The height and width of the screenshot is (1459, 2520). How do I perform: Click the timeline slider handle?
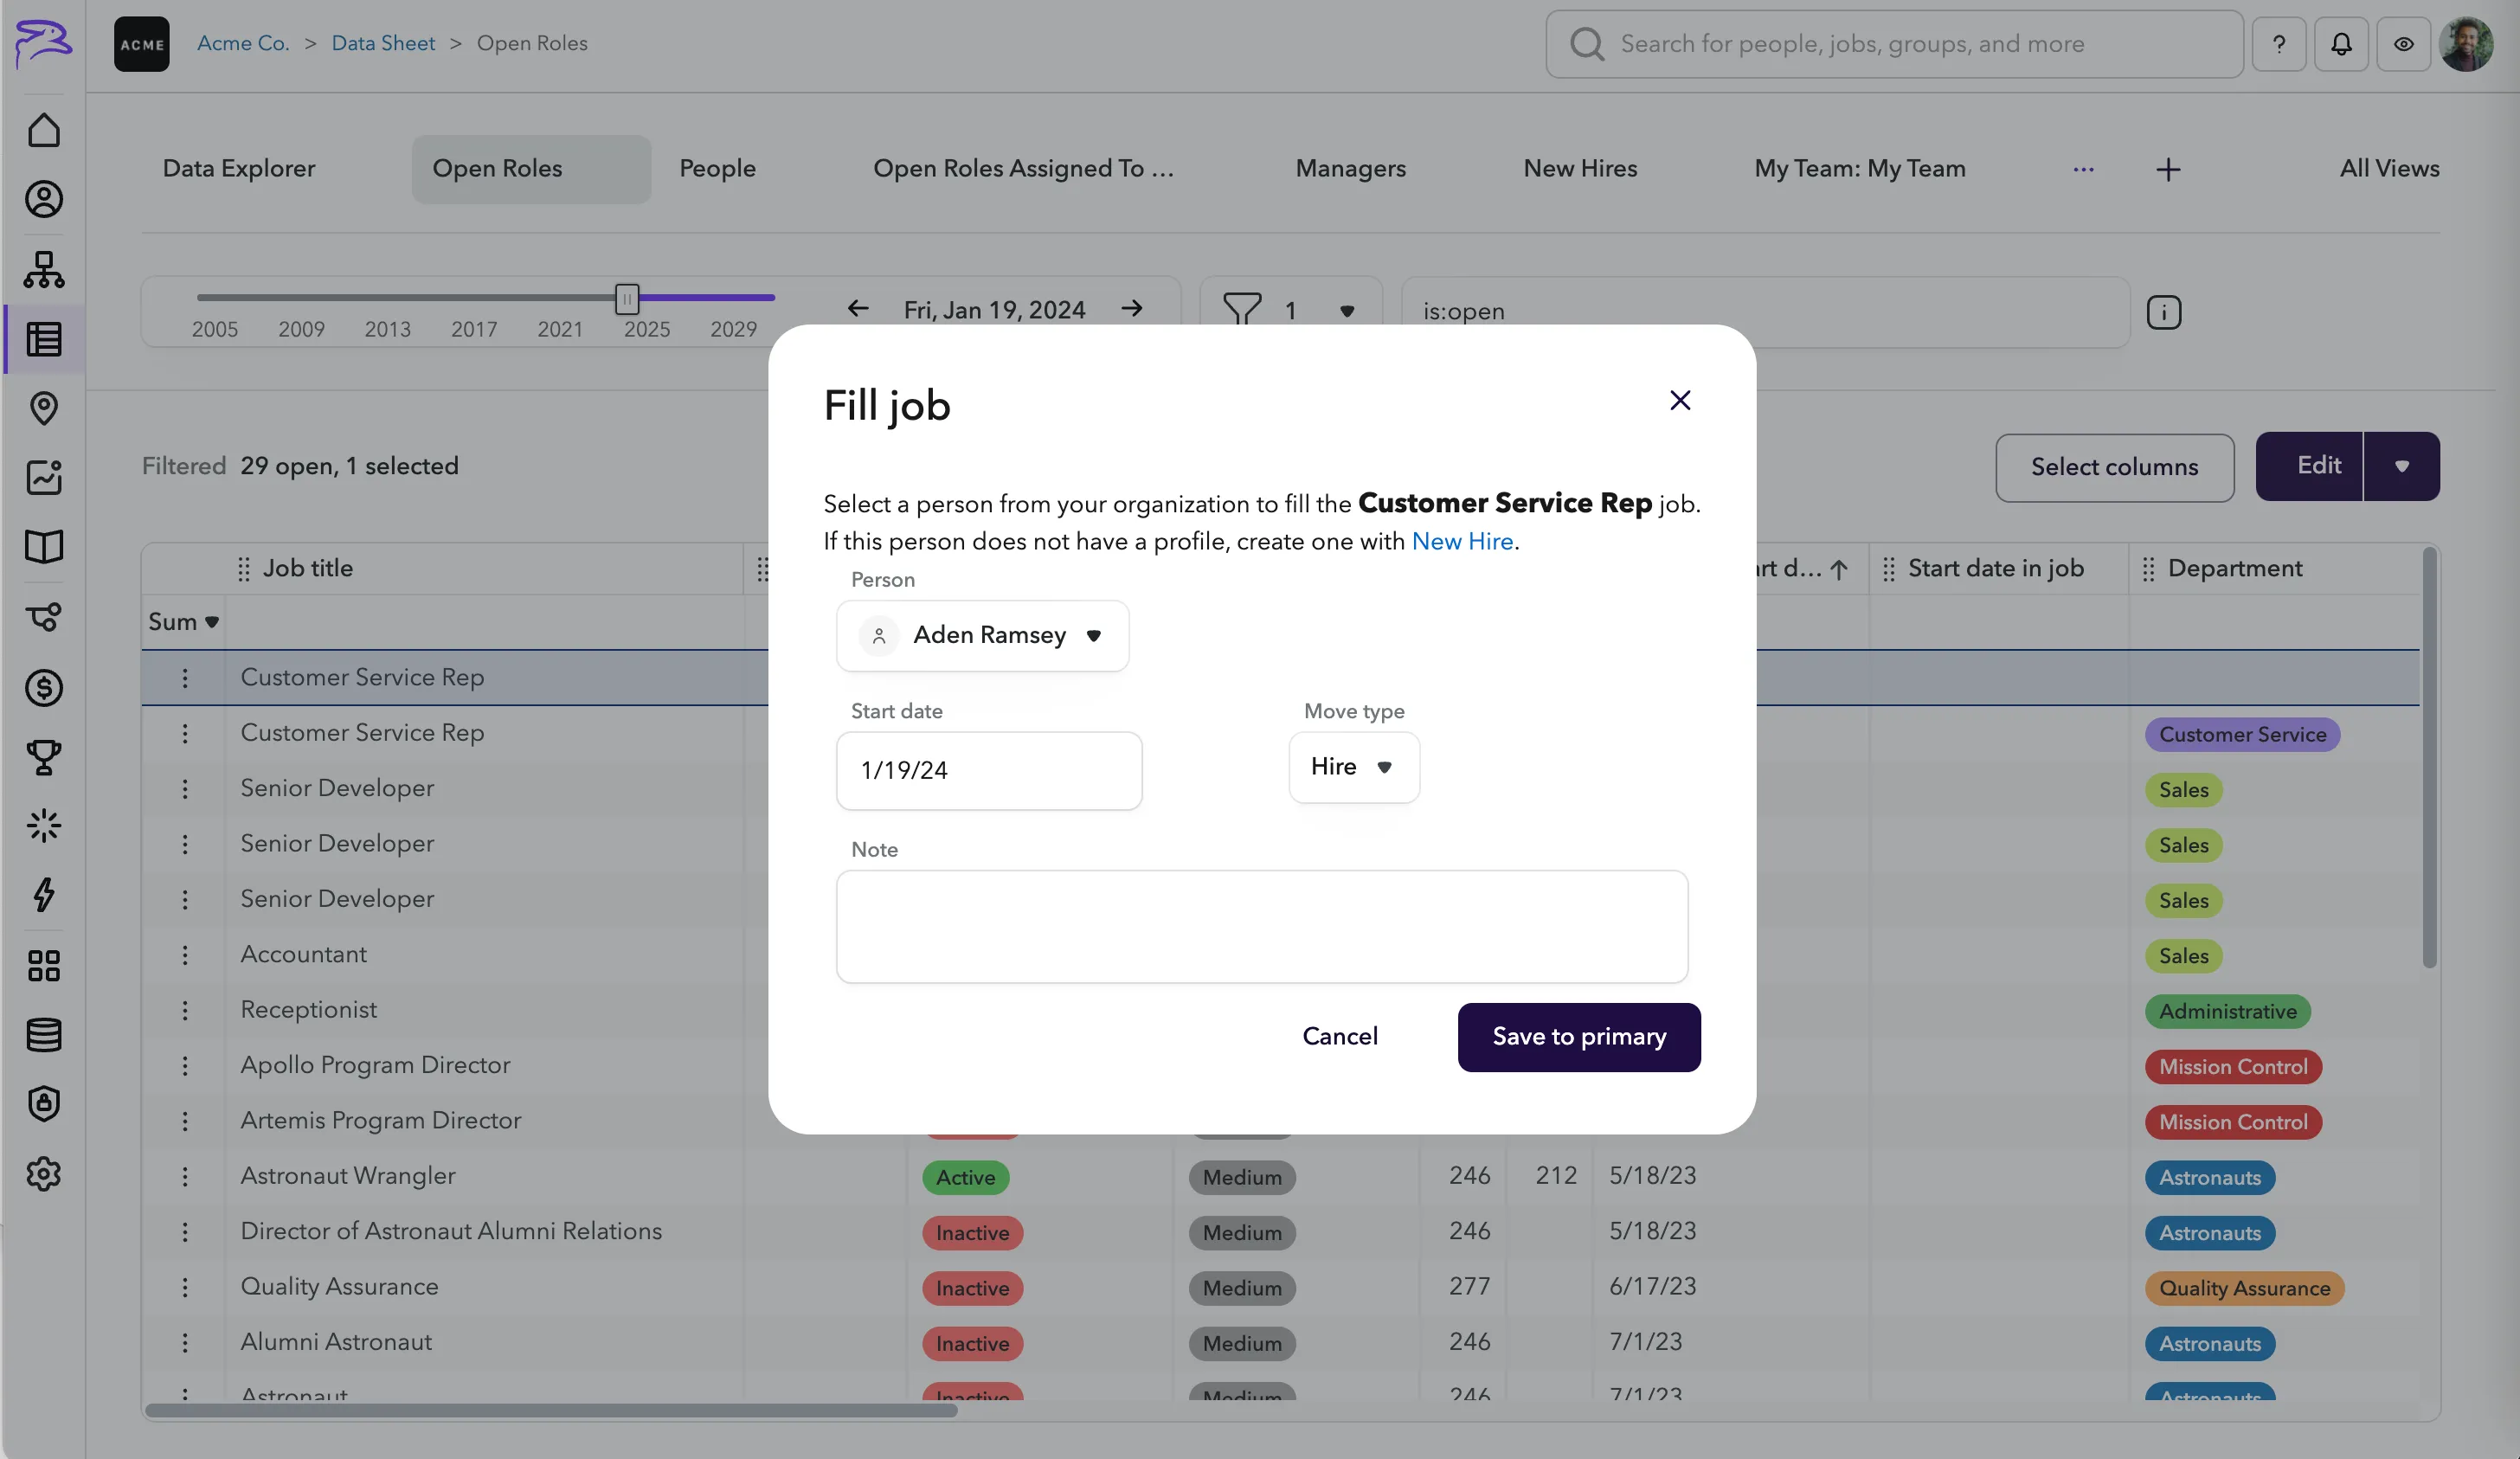click(x=627, y=298)
